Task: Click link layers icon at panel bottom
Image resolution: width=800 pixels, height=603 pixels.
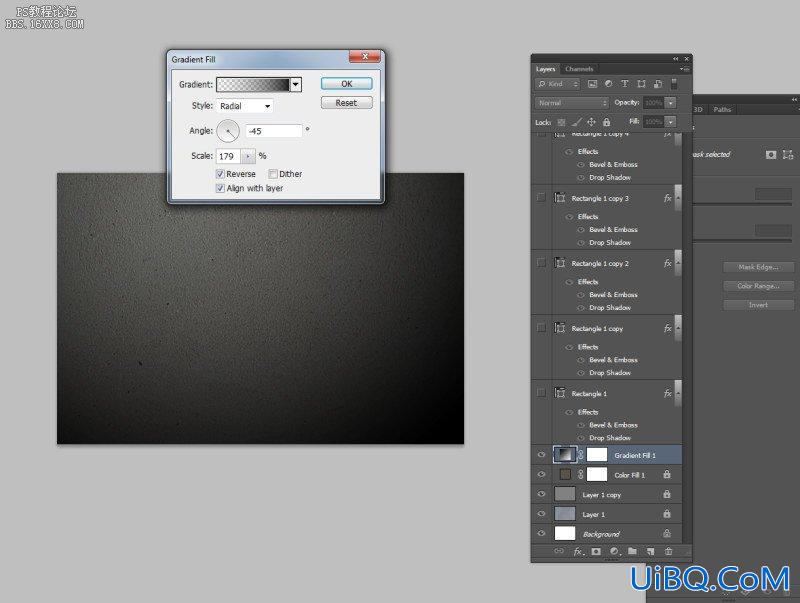Action: click(x=559, y=551)
